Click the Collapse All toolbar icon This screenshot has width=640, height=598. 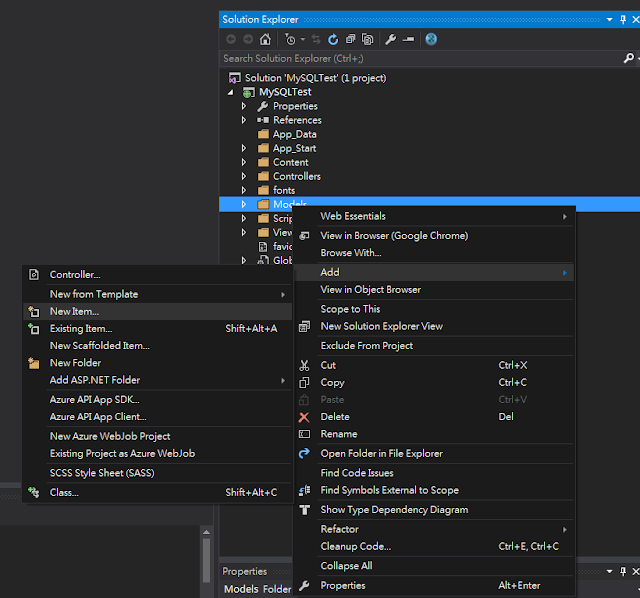click(350, 39)
